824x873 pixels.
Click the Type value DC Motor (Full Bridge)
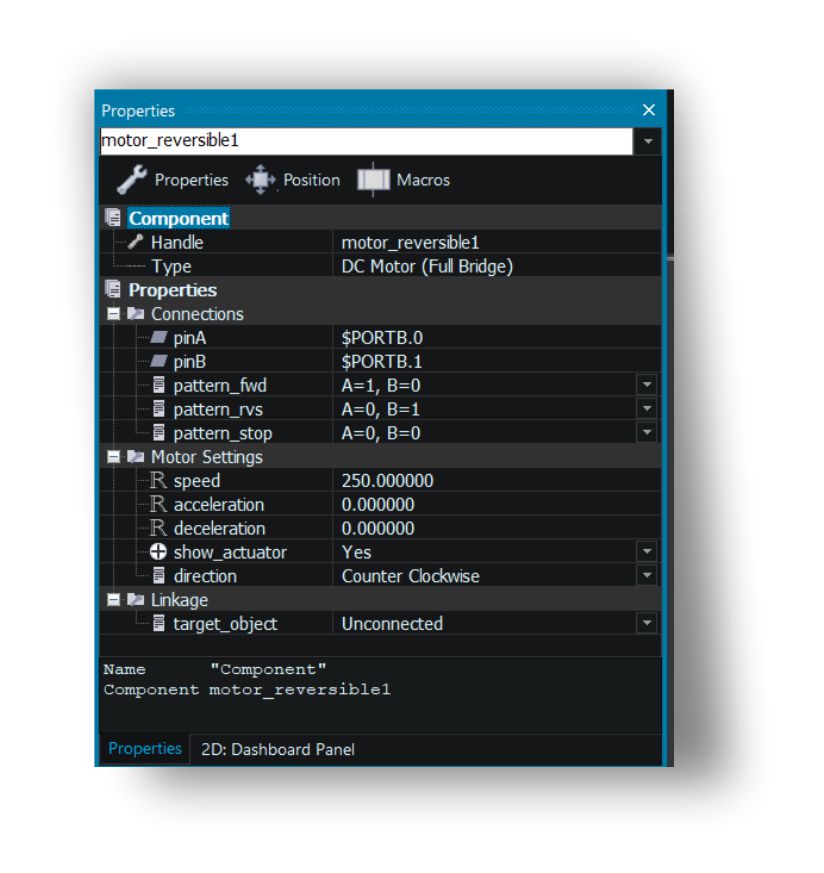[427, 267]
